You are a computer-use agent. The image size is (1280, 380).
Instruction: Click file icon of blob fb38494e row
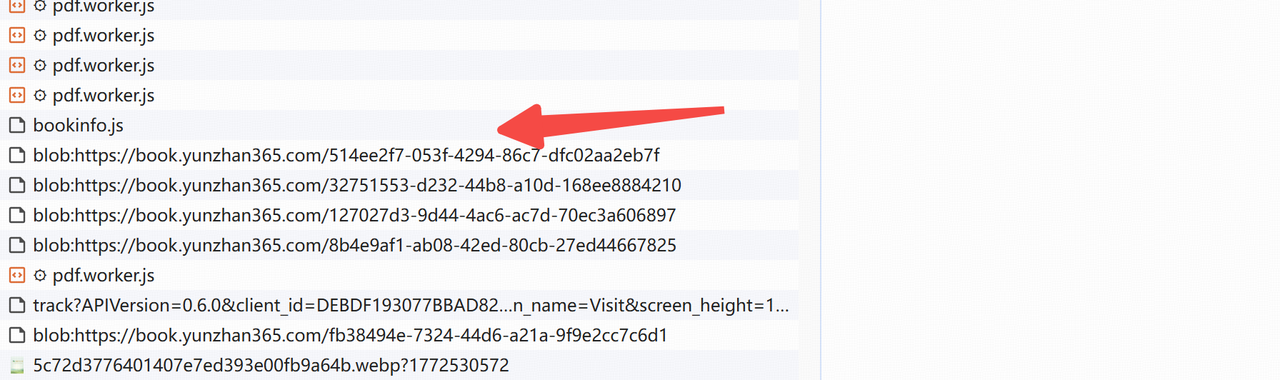coord(16,335)
